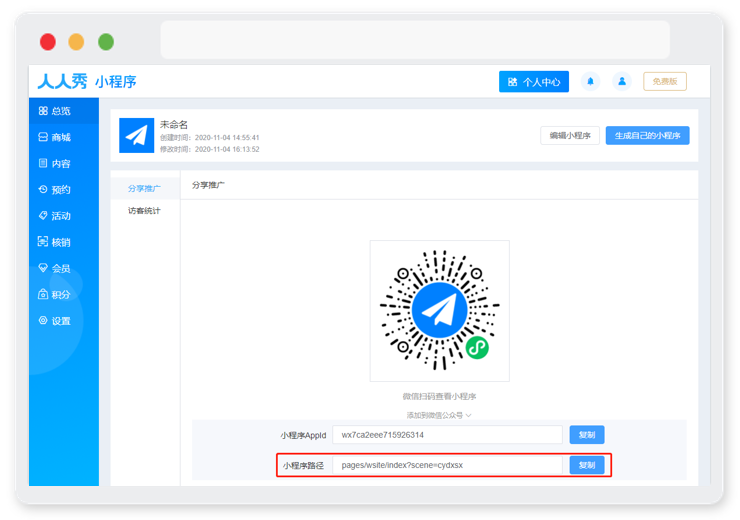Select 核销 from the sidebar
Screen dimensions: 740x520
click(x=64, y=242)
